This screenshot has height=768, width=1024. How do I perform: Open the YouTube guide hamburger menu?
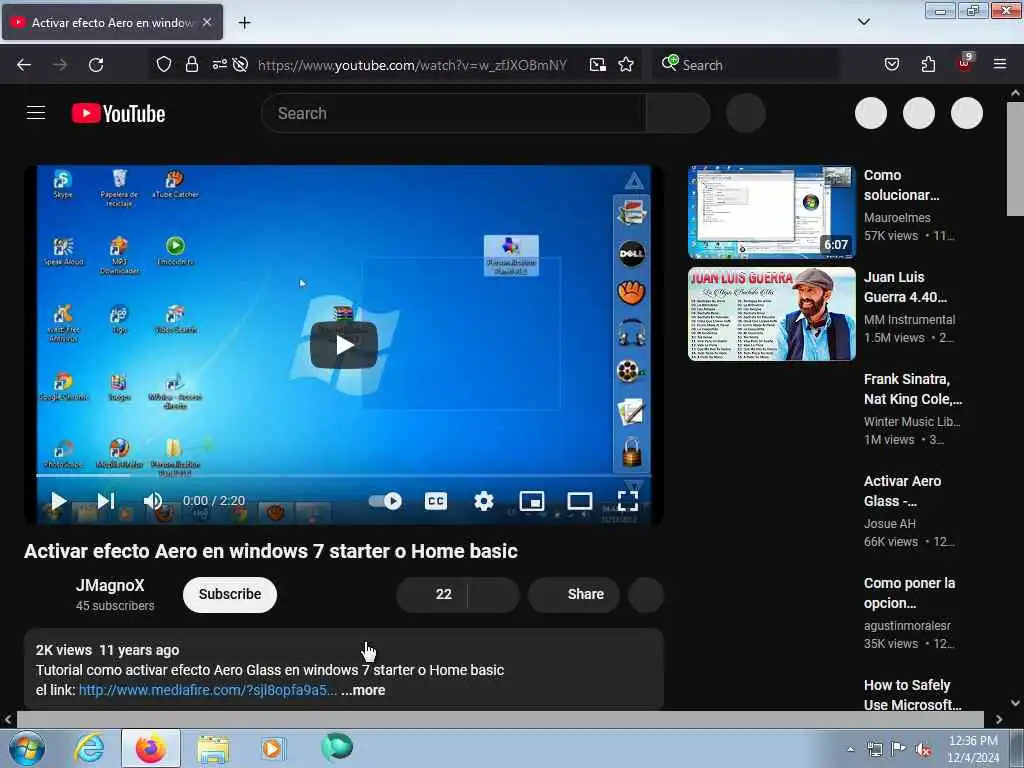36,113
